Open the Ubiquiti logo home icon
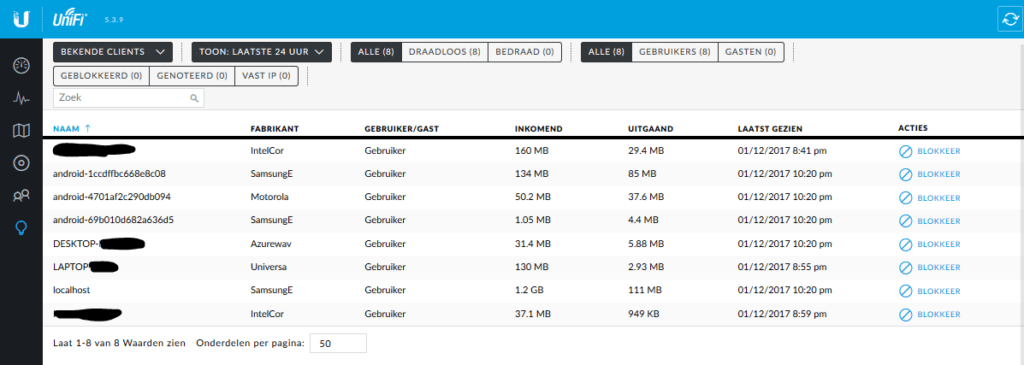 point(21,19)
